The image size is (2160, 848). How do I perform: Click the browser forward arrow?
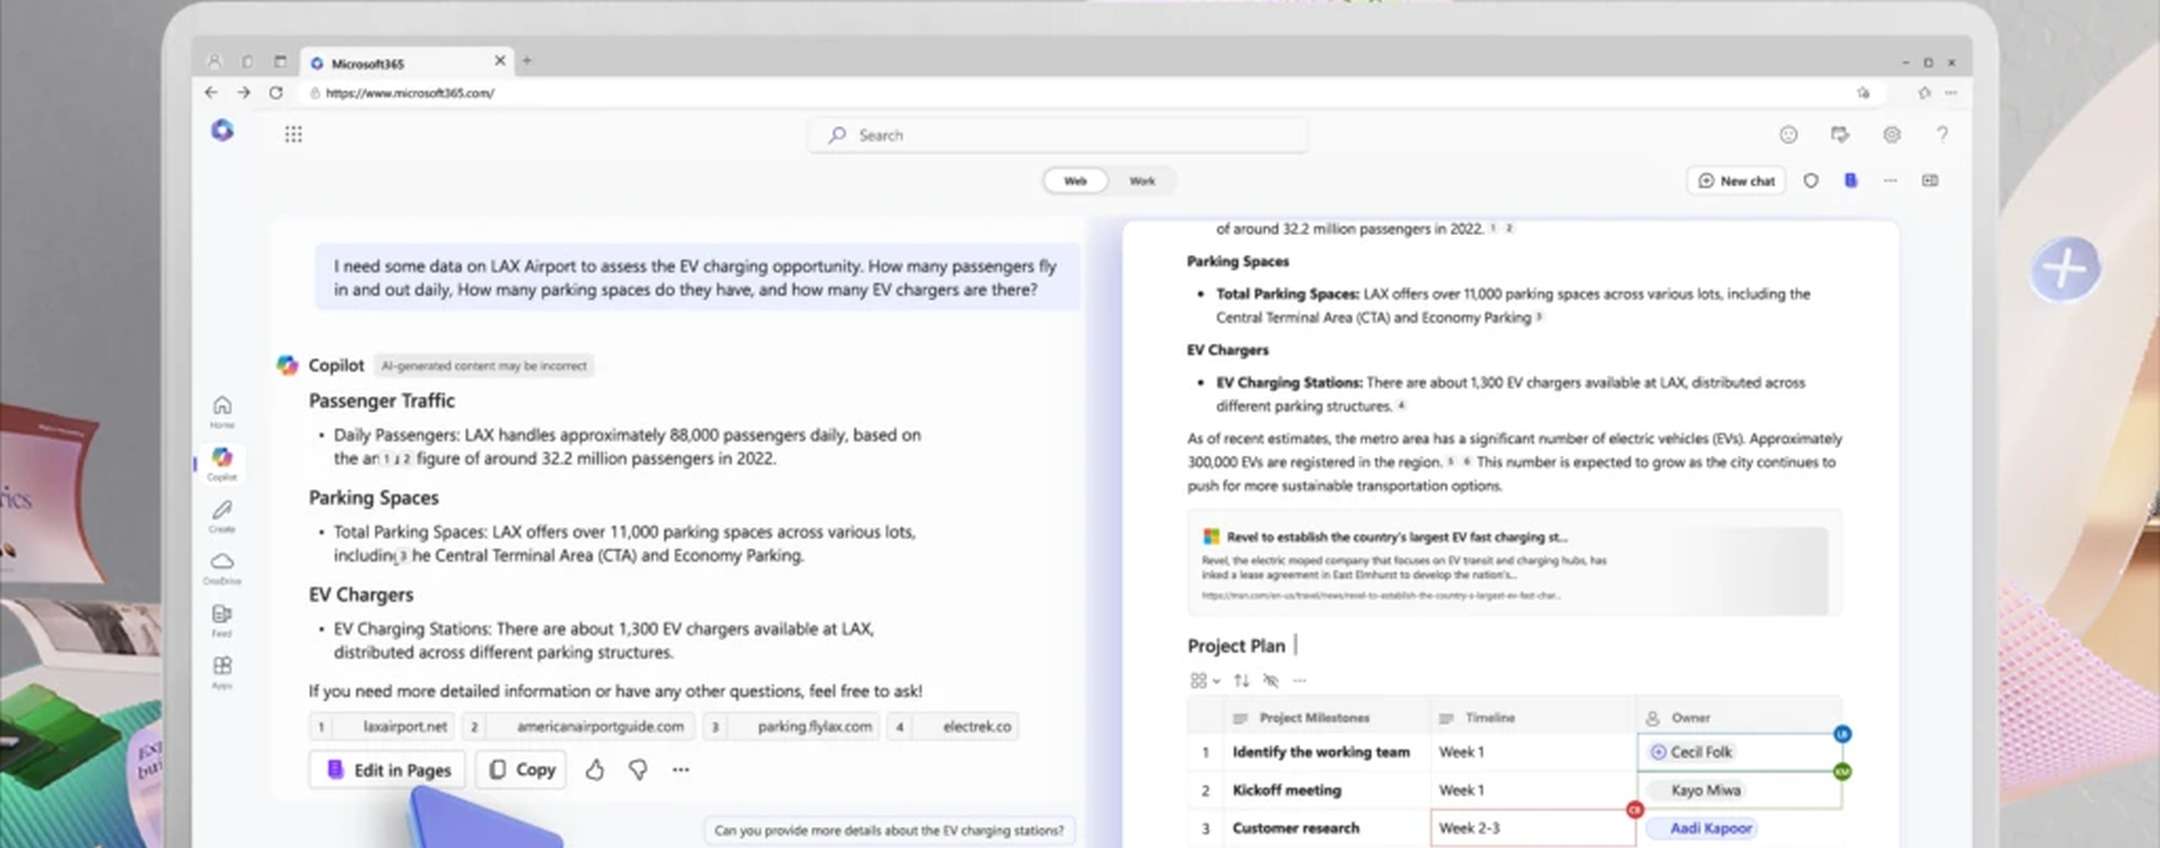(243, 92)
